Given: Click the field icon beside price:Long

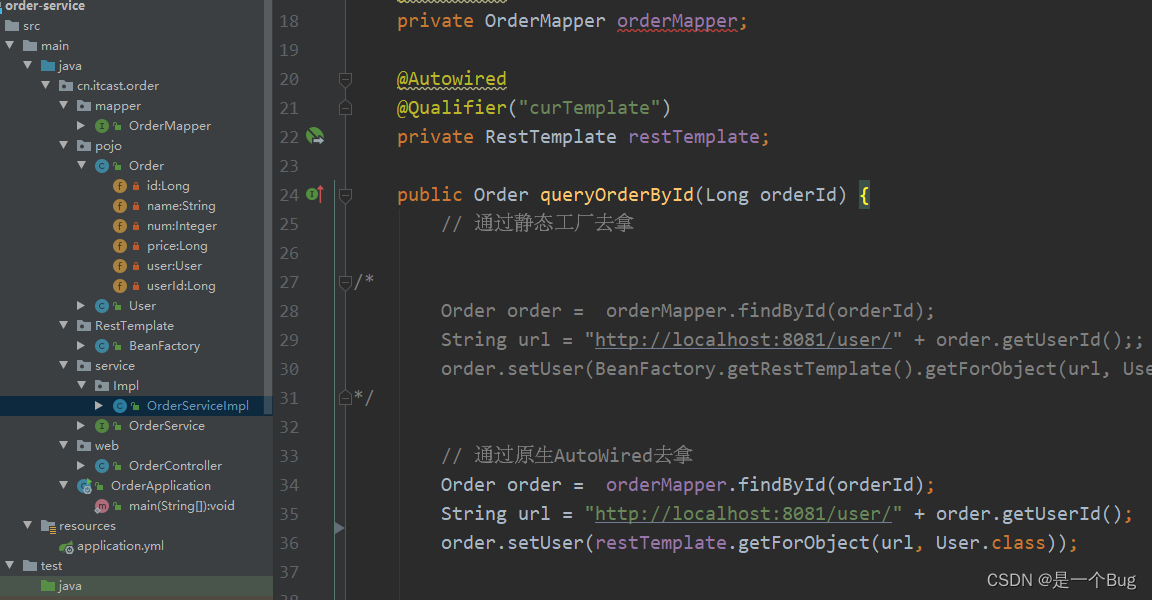Looking at the screenshot, I should pyautogui.click(x=120, y=245).
